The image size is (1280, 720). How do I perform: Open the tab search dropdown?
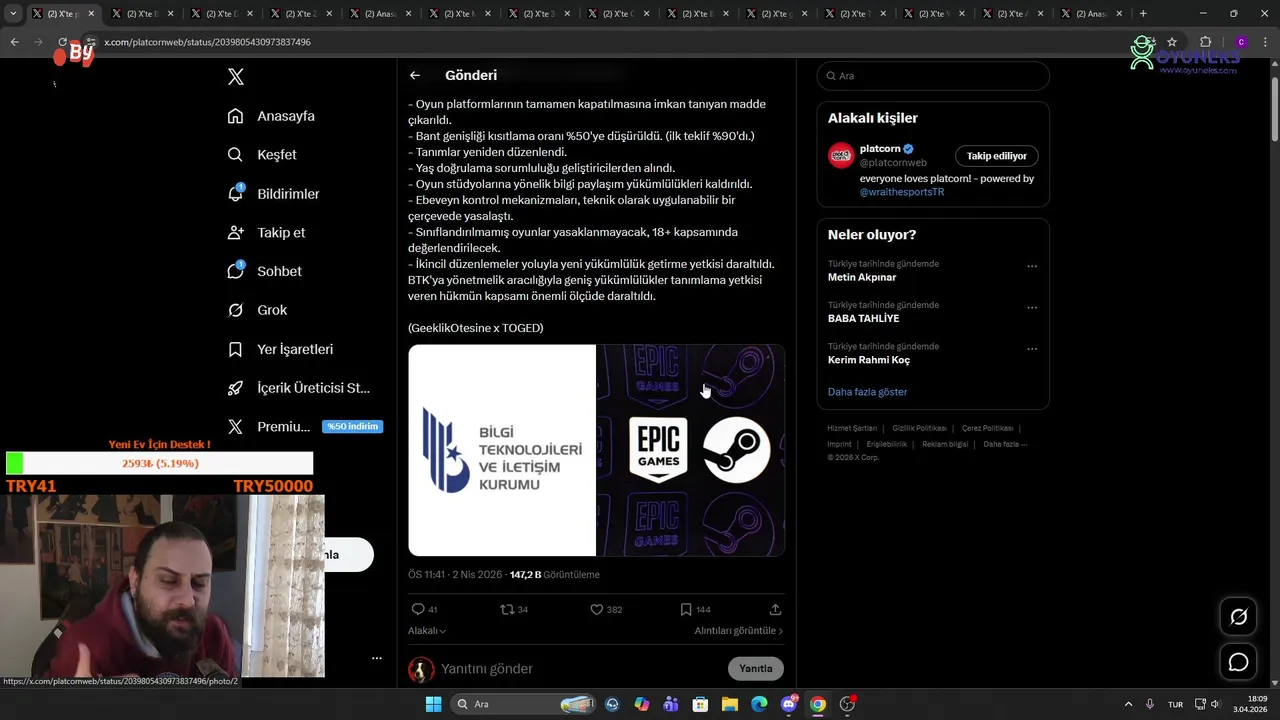(14, 14)
